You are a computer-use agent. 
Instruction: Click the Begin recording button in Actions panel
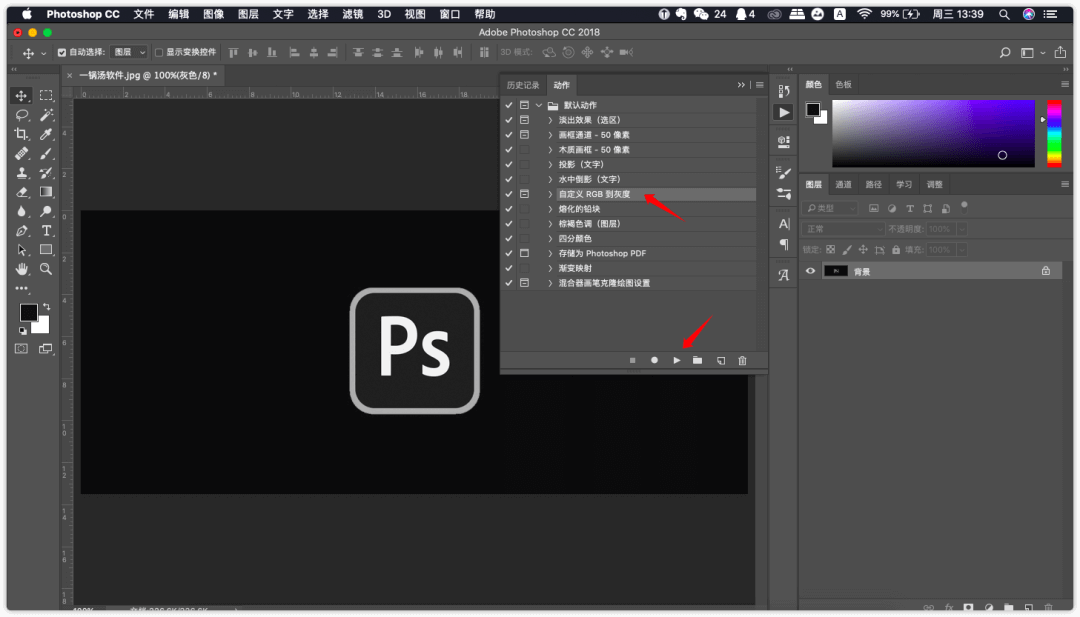[654, 360]
